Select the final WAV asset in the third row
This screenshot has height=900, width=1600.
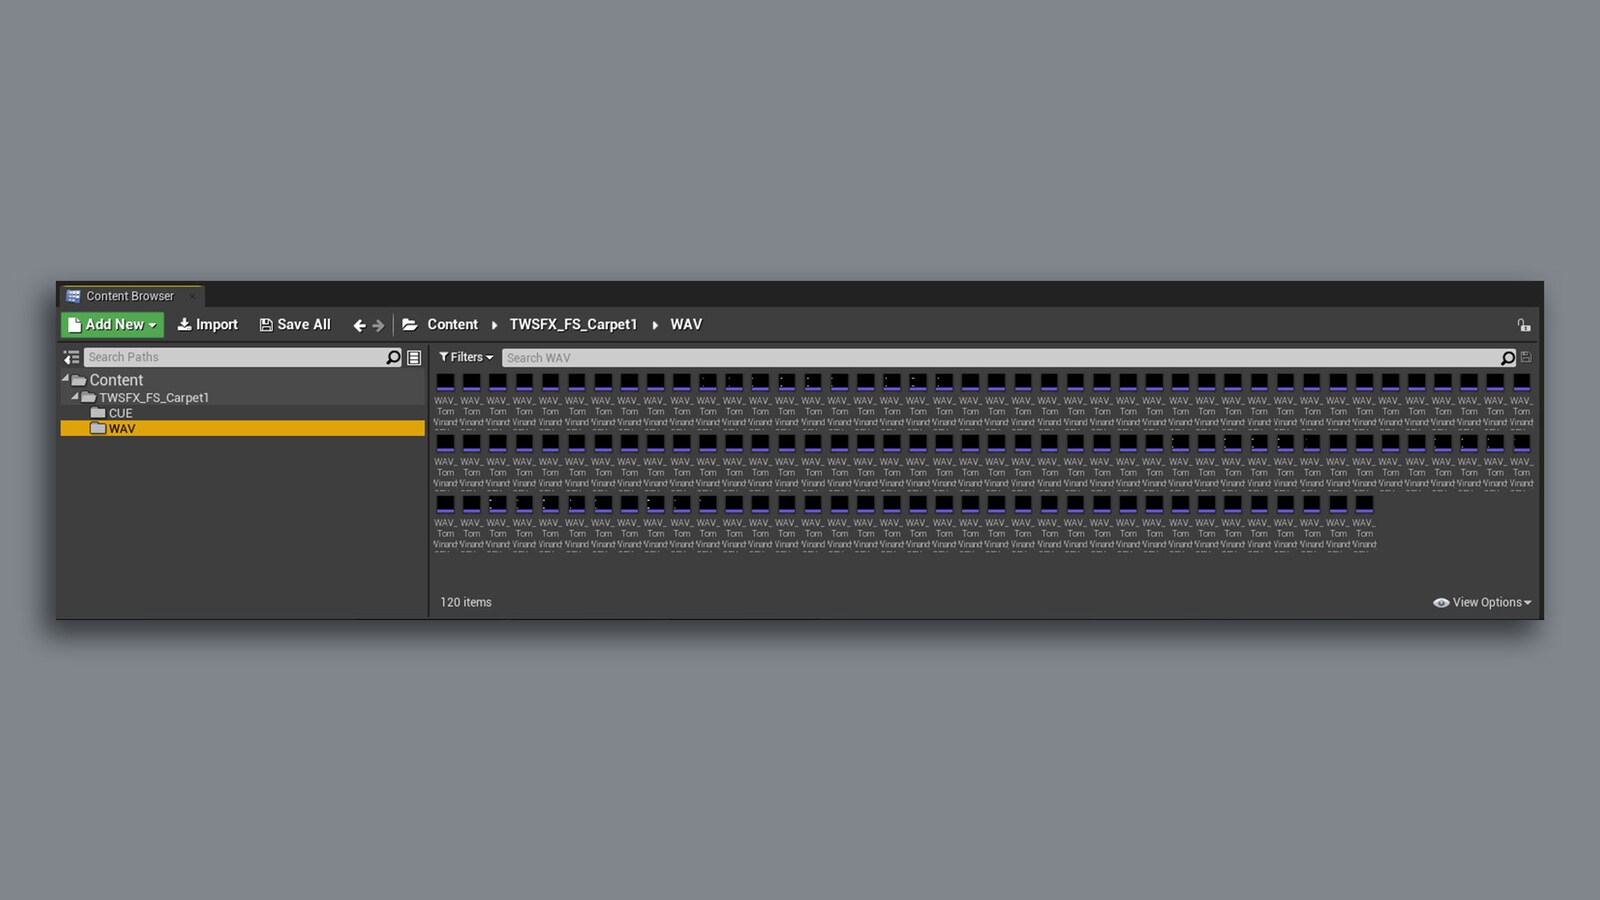(1364, 504)
